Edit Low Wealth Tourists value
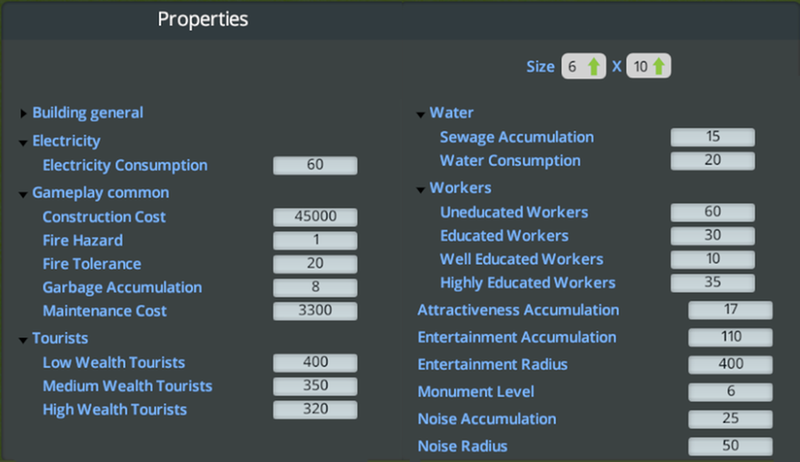800x462 pixels. [x=314, y=362]
